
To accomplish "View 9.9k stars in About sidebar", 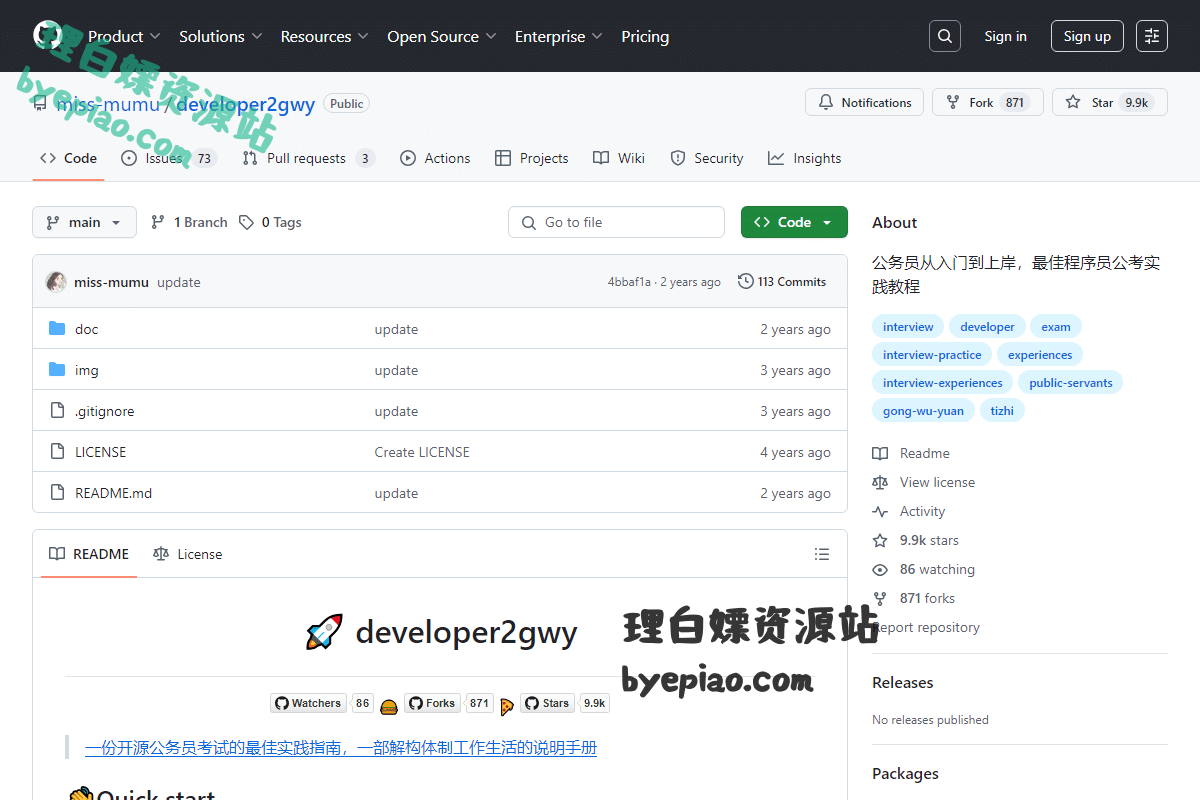I will 915,540.
